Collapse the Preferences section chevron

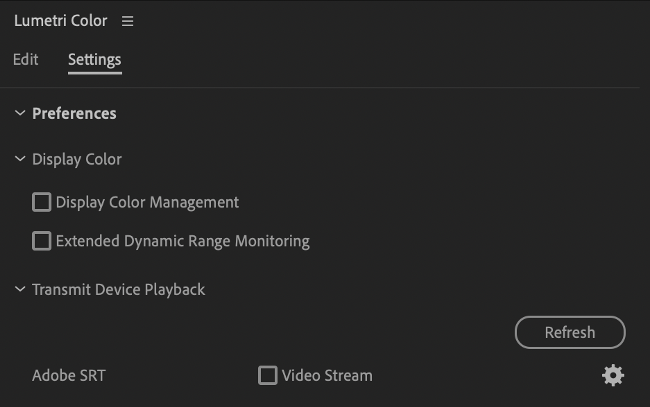point(20,113)
